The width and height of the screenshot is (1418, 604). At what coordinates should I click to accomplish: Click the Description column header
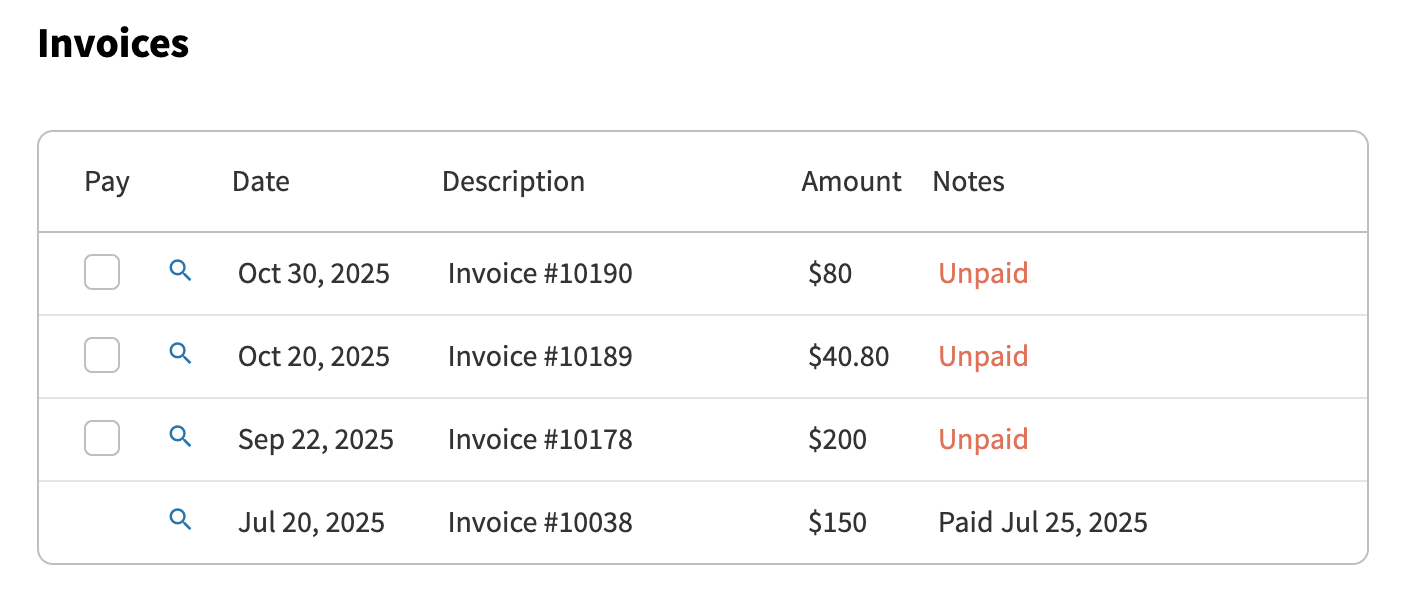tap(513, 182)
